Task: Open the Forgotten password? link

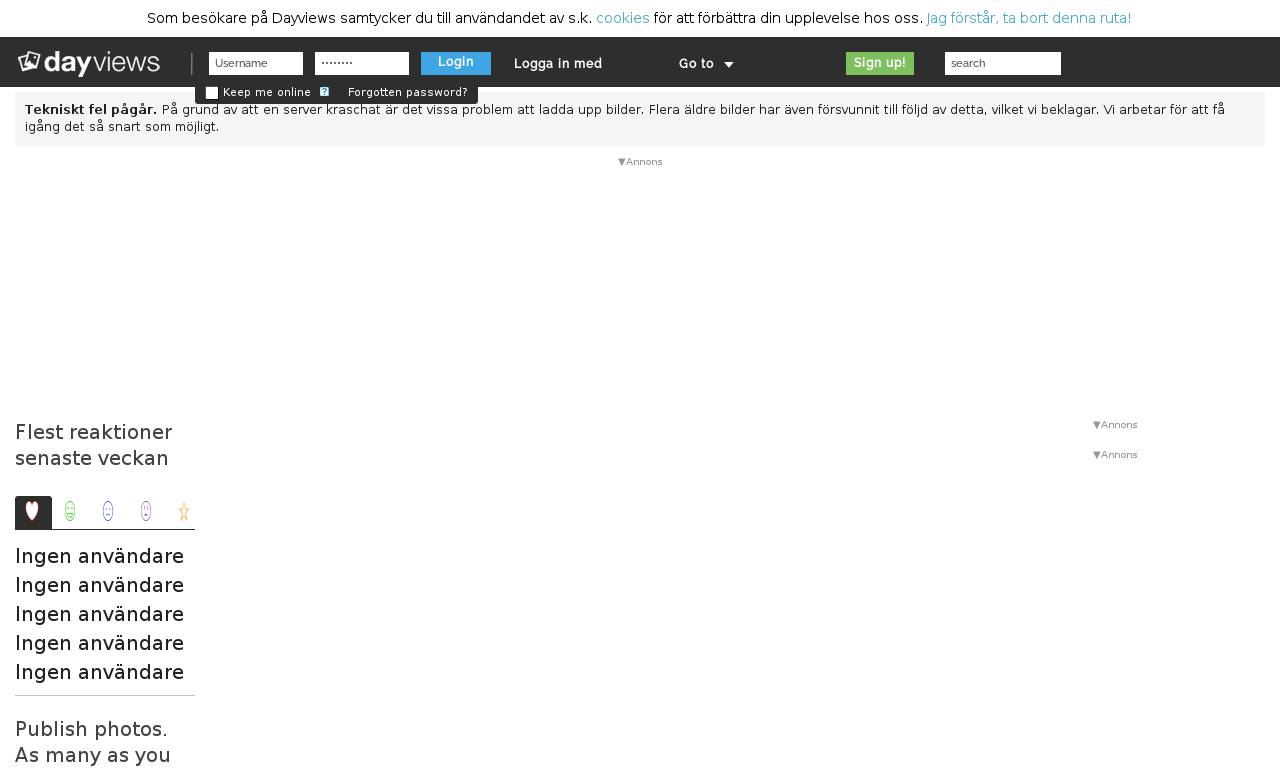Action: pos(407,93)
